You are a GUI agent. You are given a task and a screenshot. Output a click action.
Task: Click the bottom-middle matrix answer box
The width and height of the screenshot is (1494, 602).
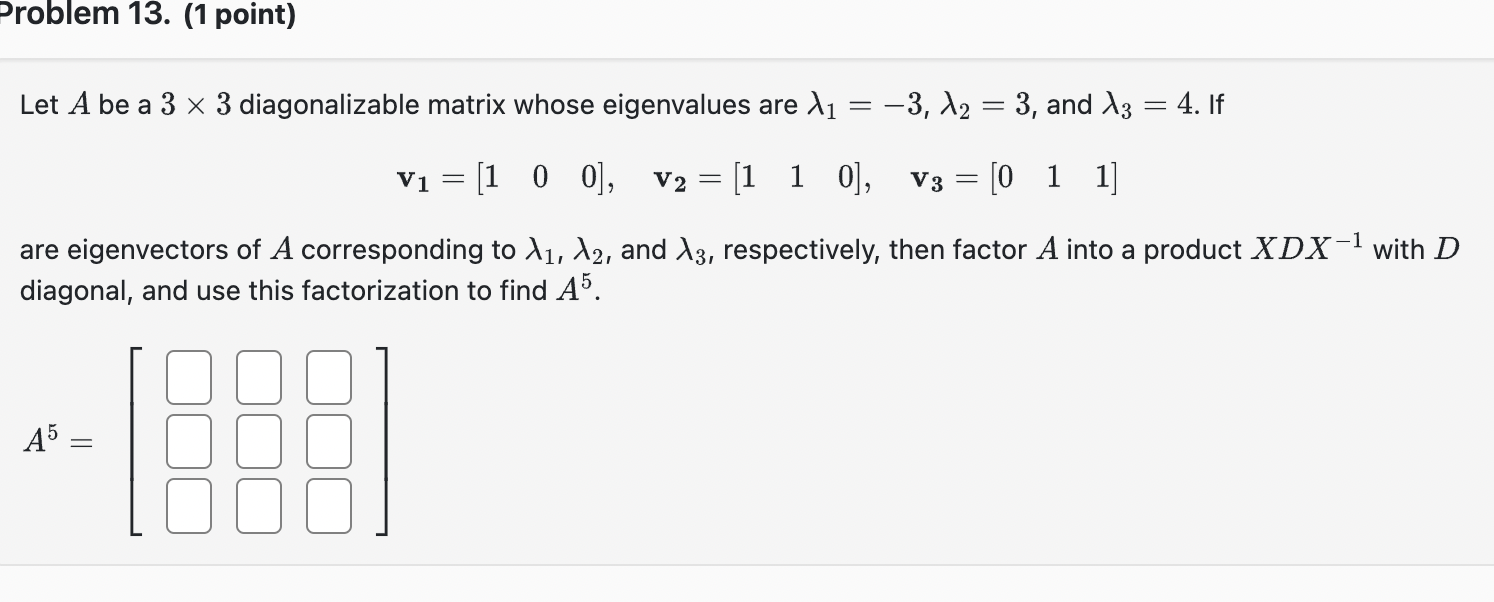[x=258, y=504]
